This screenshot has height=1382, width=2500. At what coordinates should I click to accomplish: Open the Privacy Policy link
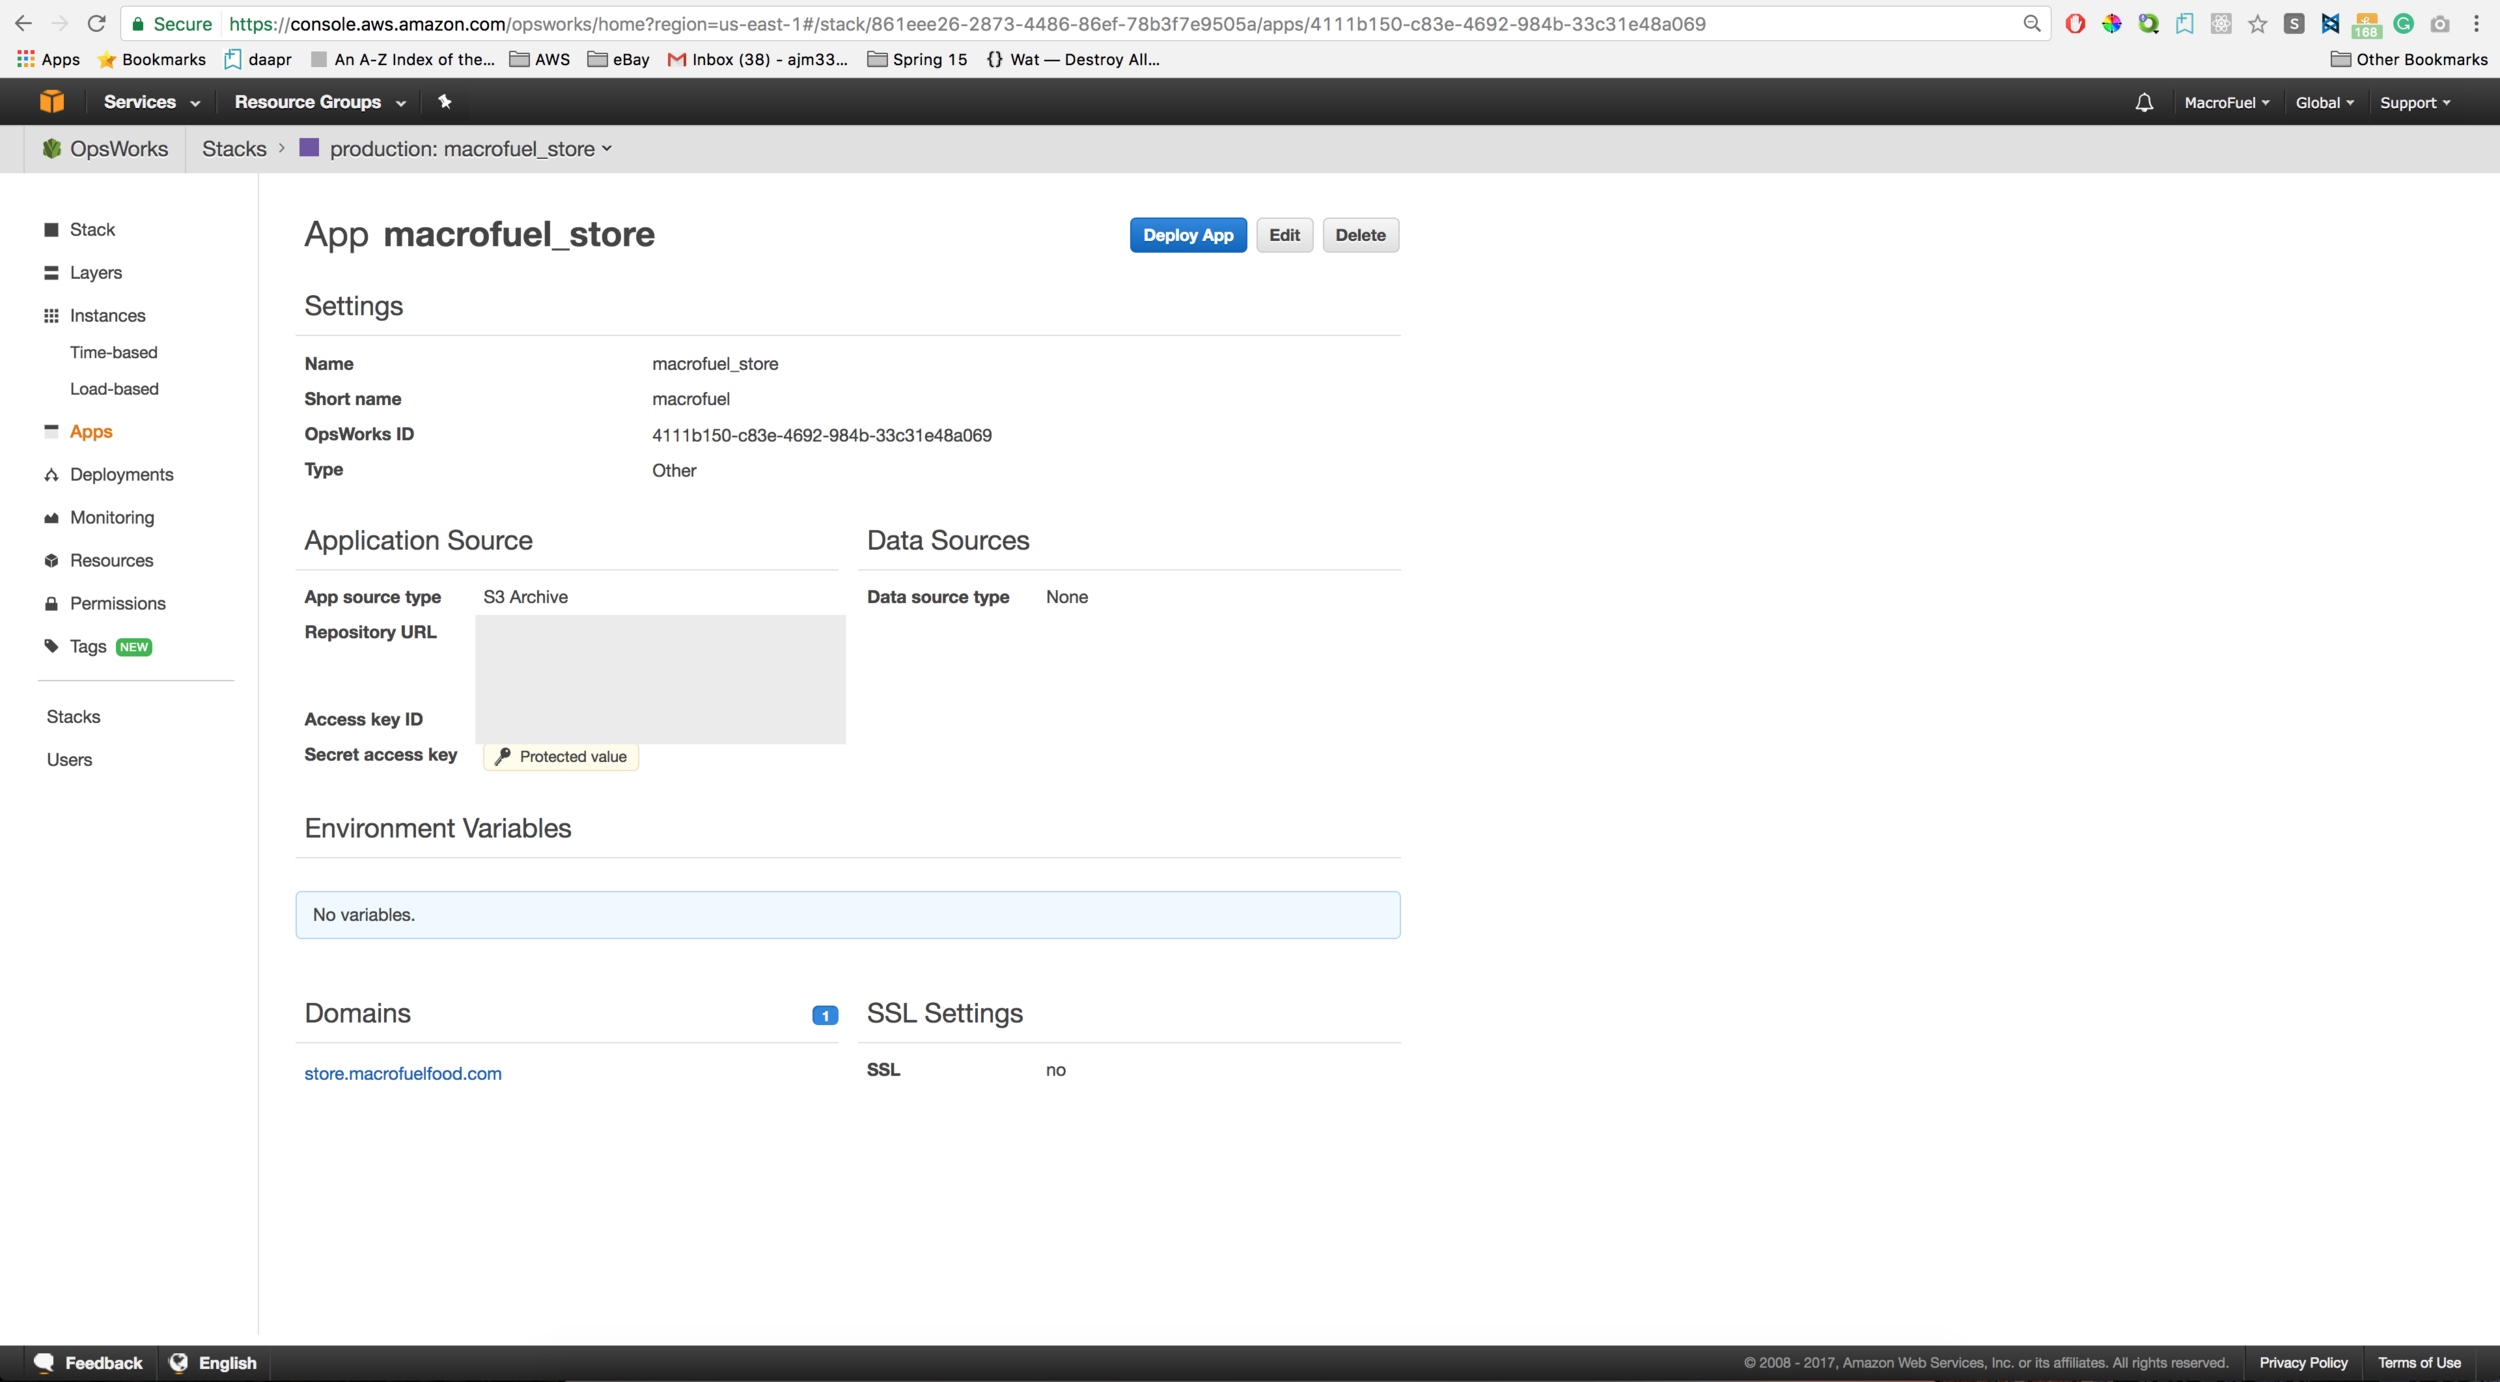click(2303, 1363)
